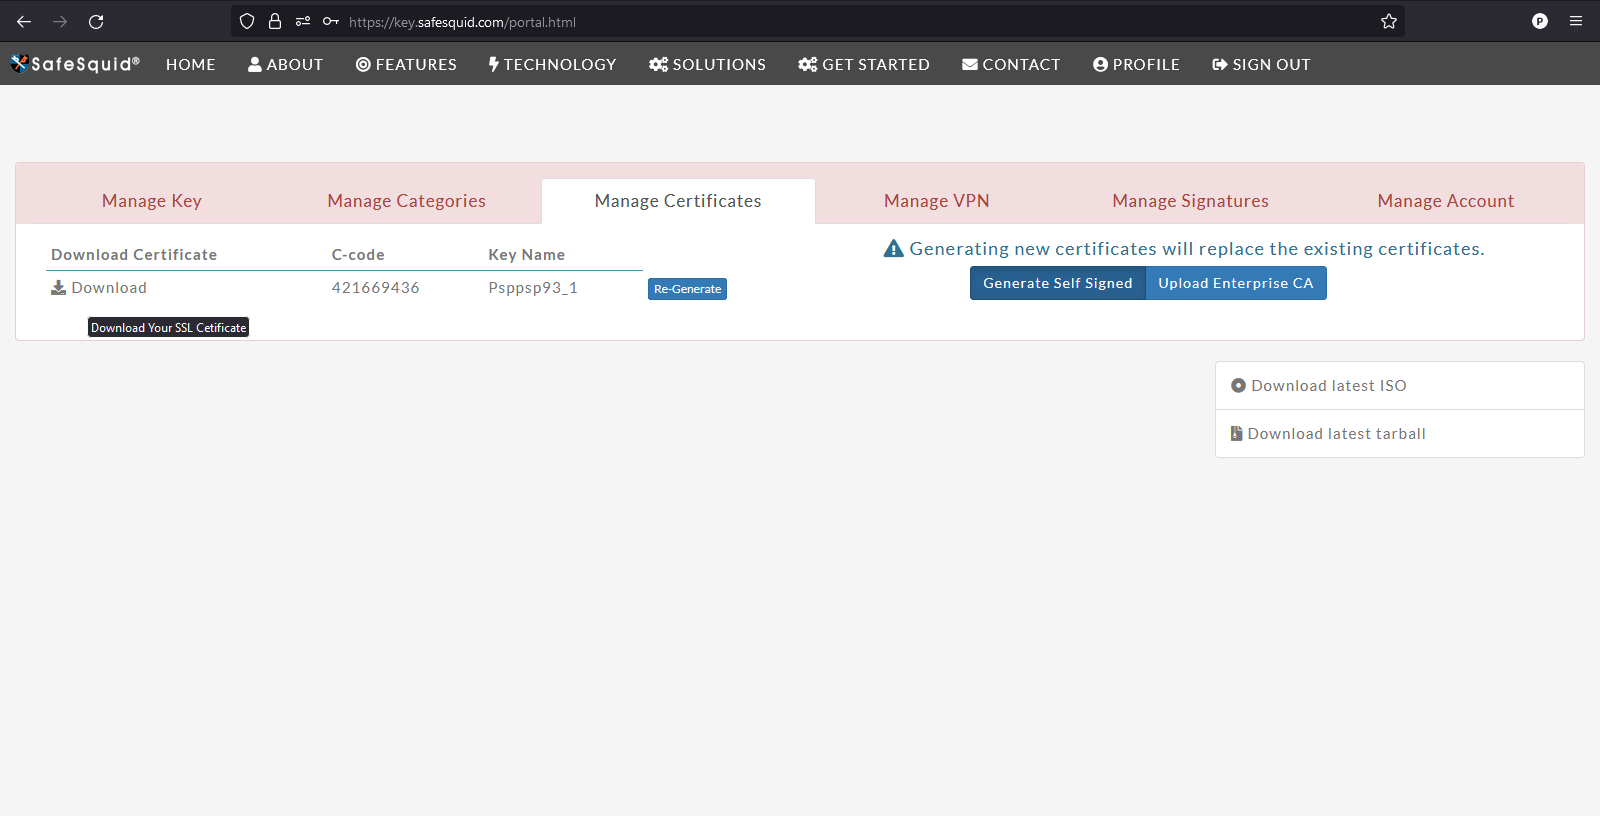Open the FEATURES navigation item
This screenshot has width=1600, height=816.
click(406, 64)
